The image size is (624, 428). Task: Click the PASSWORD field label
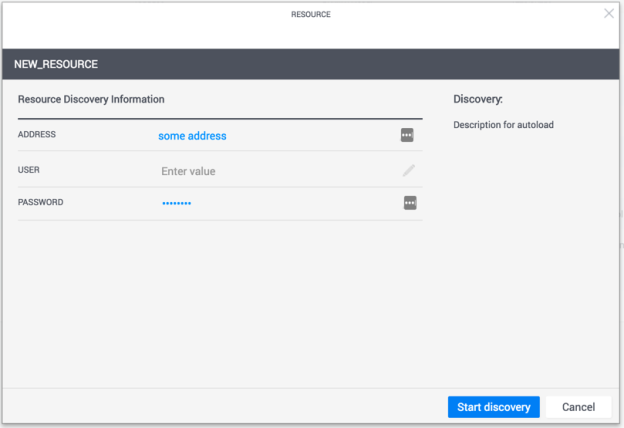pyautogui.click(x=40, y=202)
